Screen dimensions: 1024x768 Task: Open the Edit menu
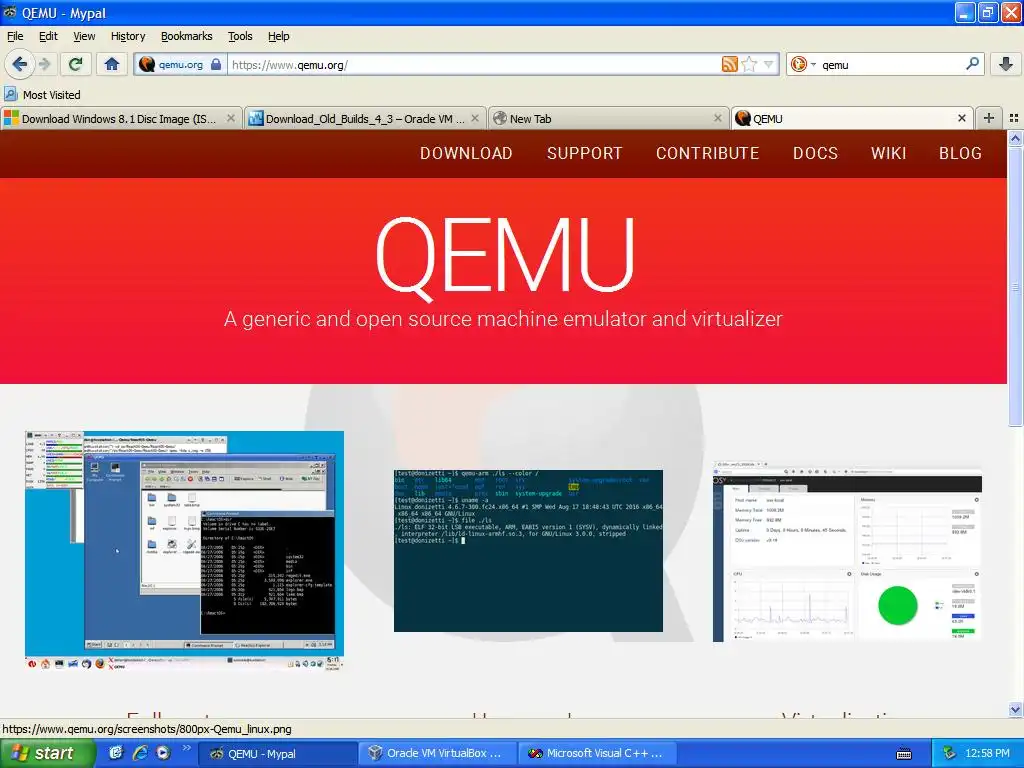(48, 36)
